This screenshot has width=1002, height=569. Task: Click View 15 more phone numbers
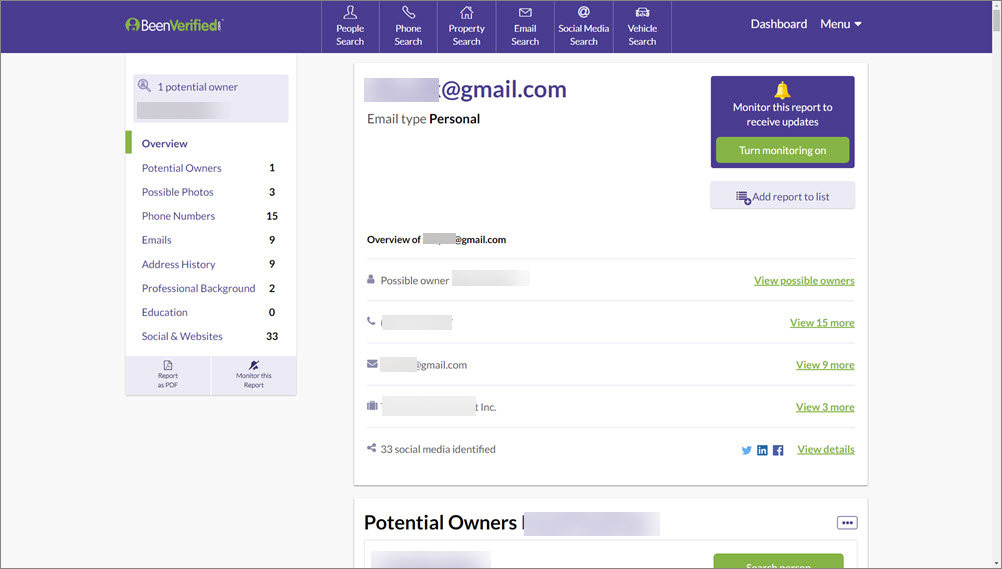click(822, 323)
